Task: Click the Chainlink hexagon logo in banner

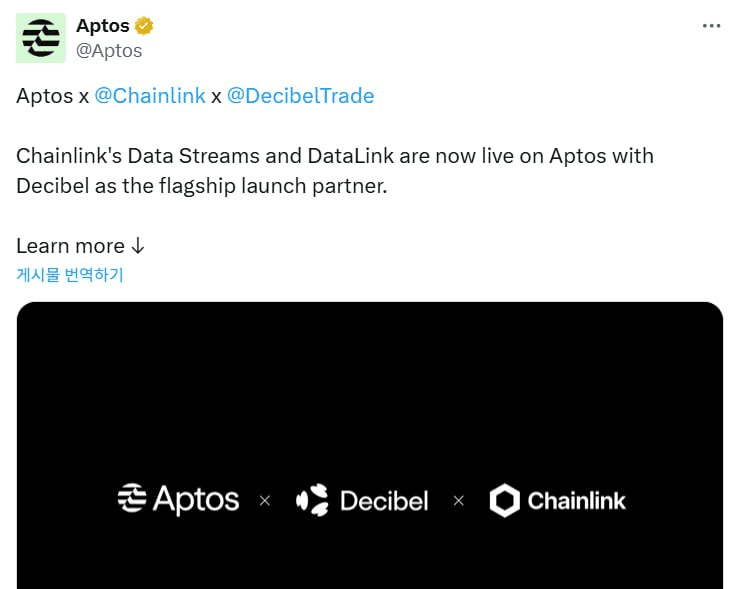Action: 504,500
